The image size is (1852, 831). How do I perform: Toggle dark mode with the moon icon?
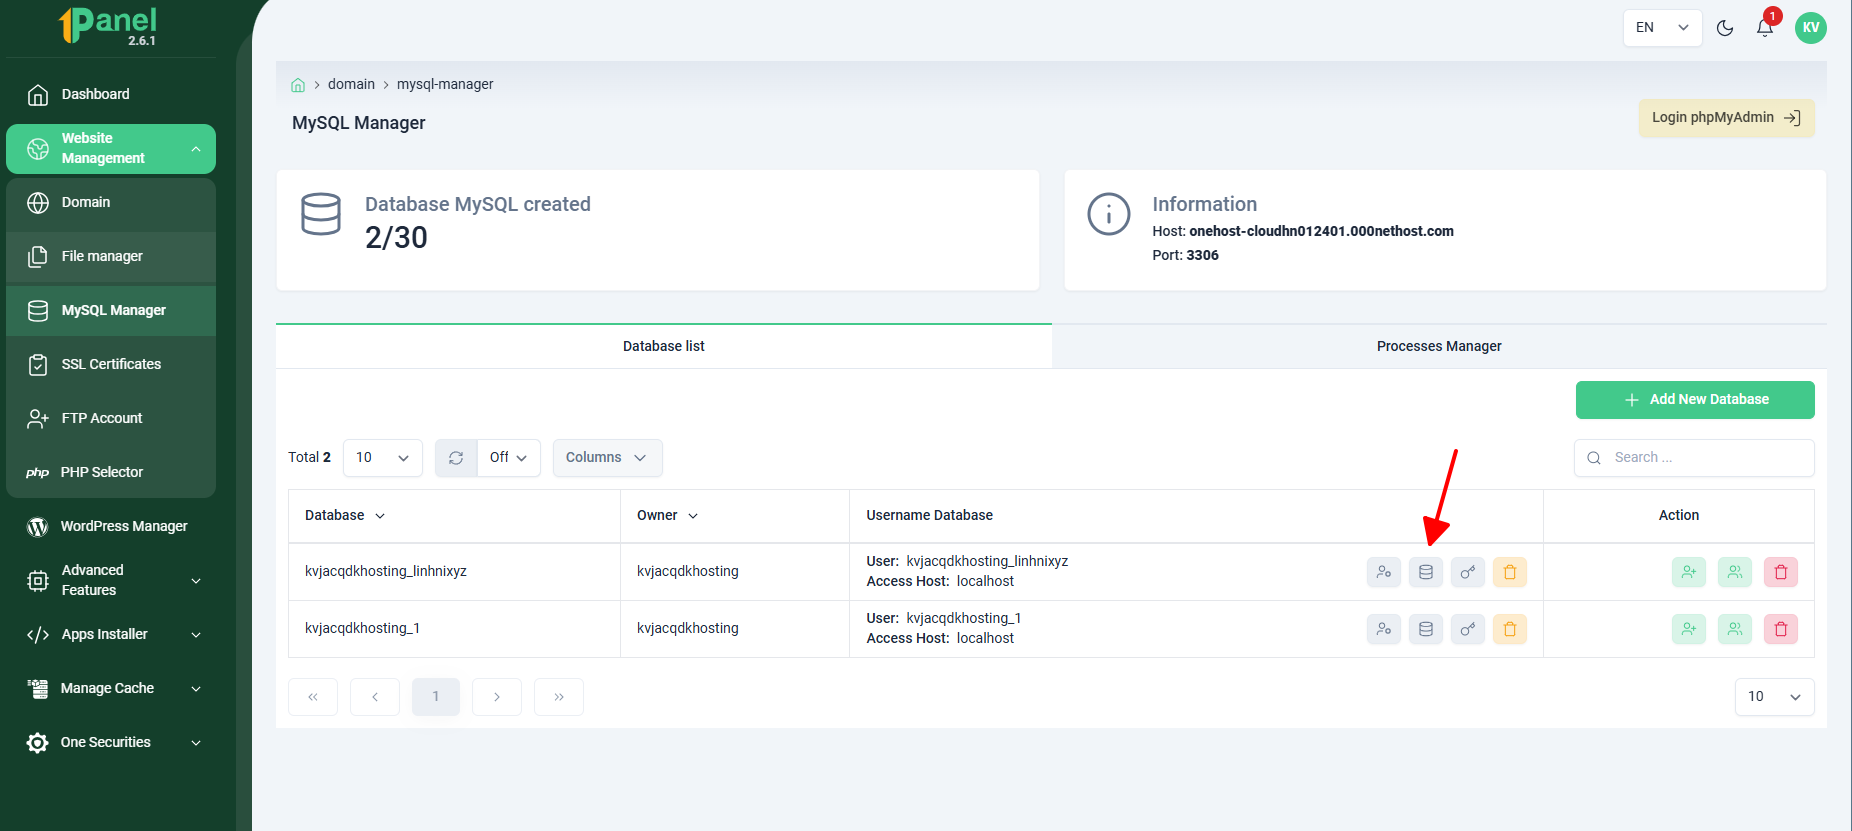coord(1725,28)
